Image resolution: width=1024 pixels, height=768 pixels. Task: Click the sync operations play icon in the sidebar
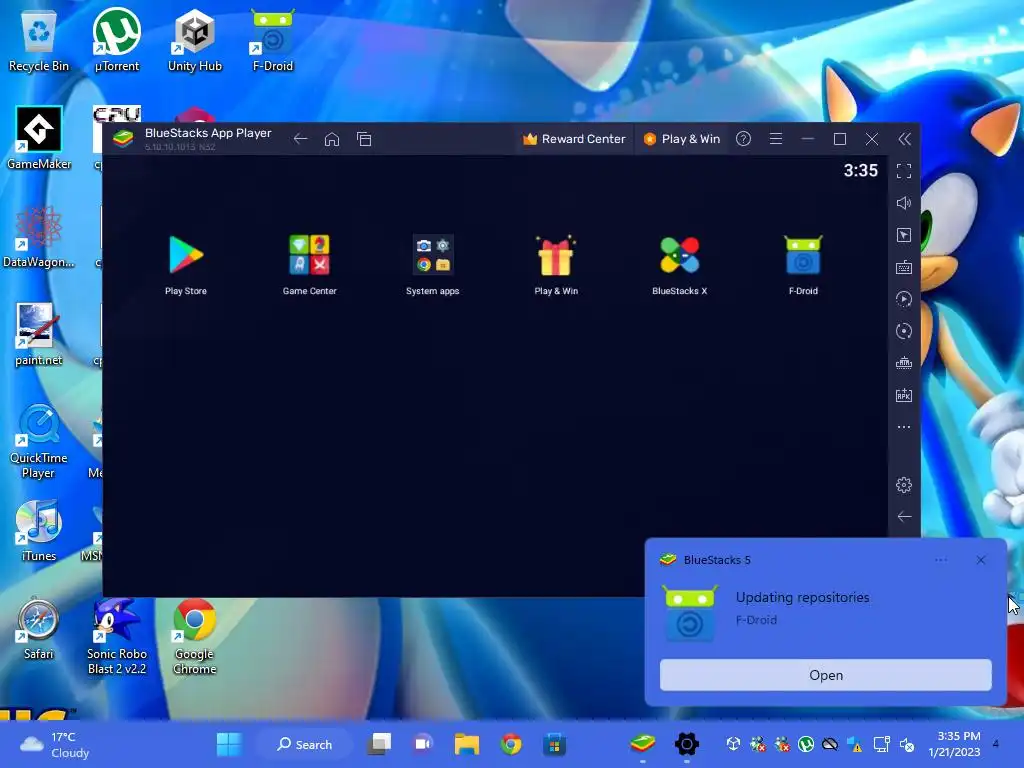(x=904, y=299)
